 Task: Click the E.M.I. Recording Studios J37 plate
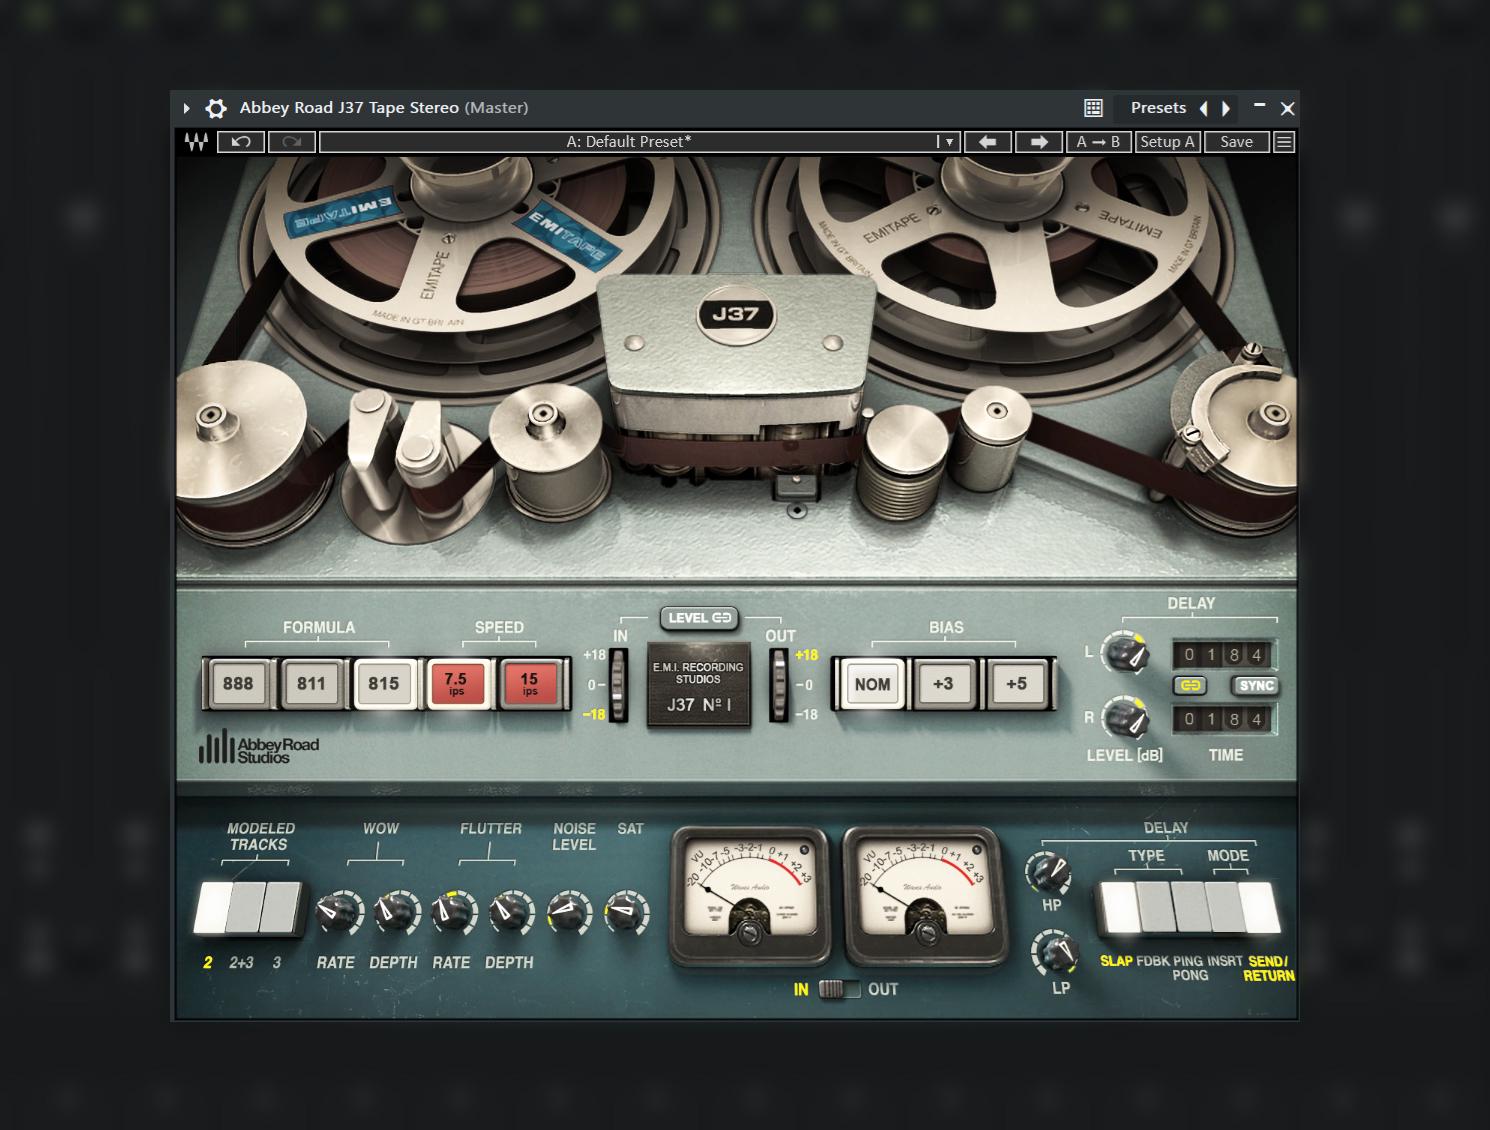(699, 685)
